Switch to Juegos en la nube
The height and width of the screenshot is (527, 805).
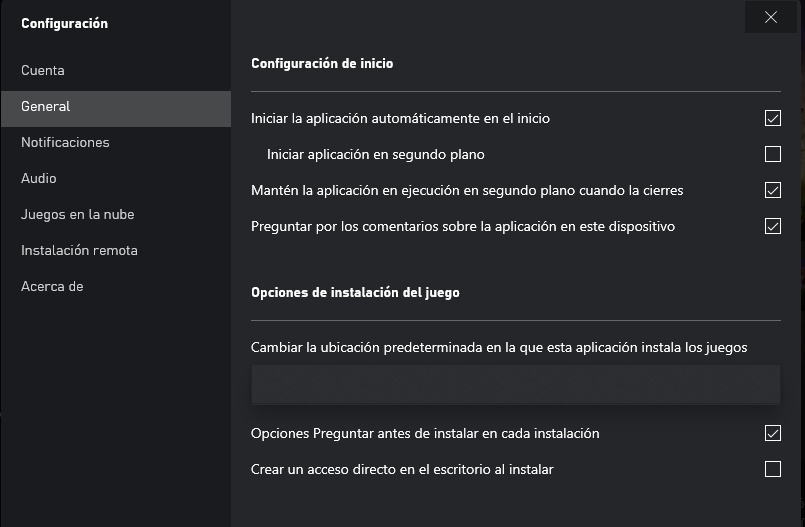point(77,215)
